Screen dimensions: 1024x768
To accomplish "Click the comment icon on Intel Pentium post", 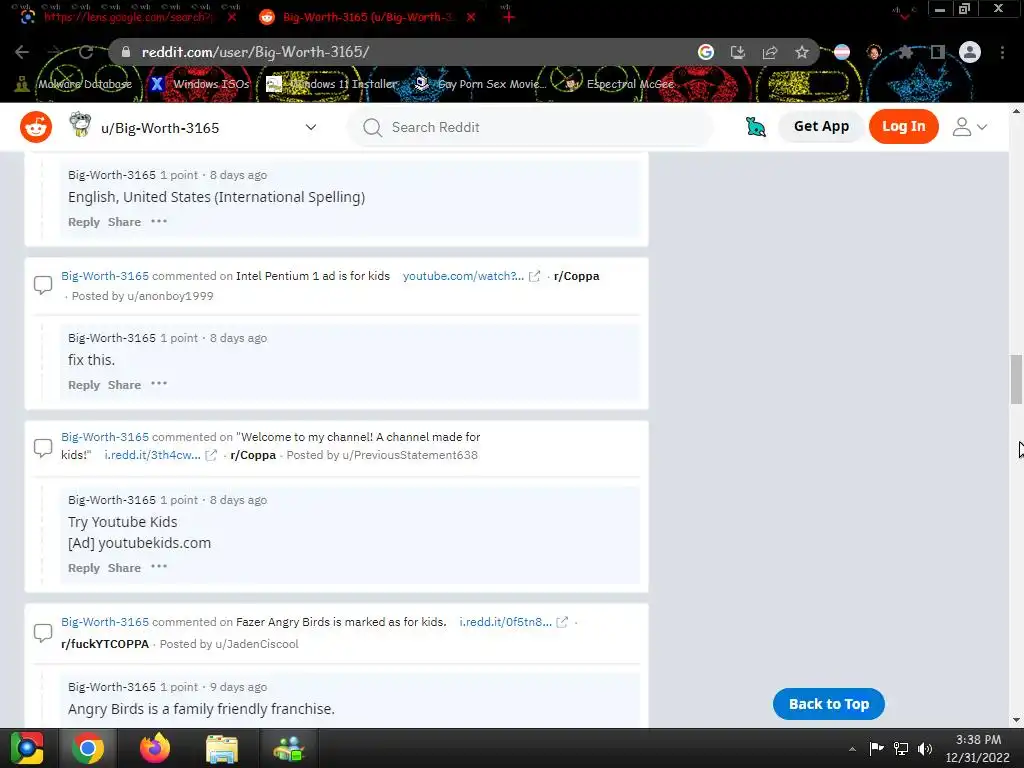I will [x=43, y=285].
